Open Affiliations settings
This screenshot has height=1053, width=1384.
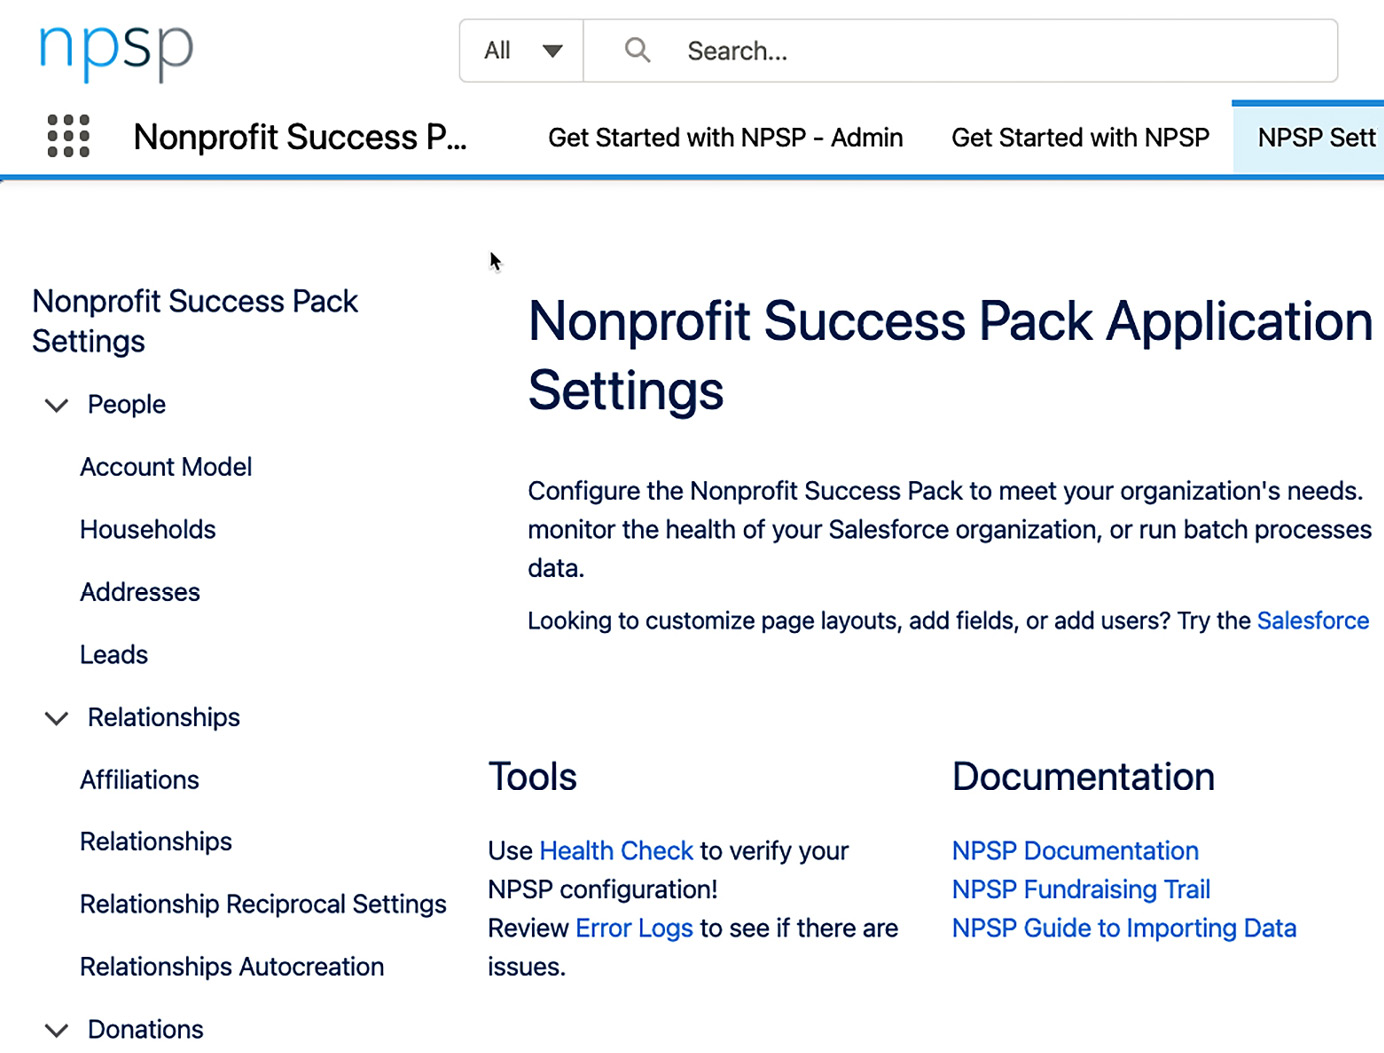pyautogui.click(x=140, y=779)
